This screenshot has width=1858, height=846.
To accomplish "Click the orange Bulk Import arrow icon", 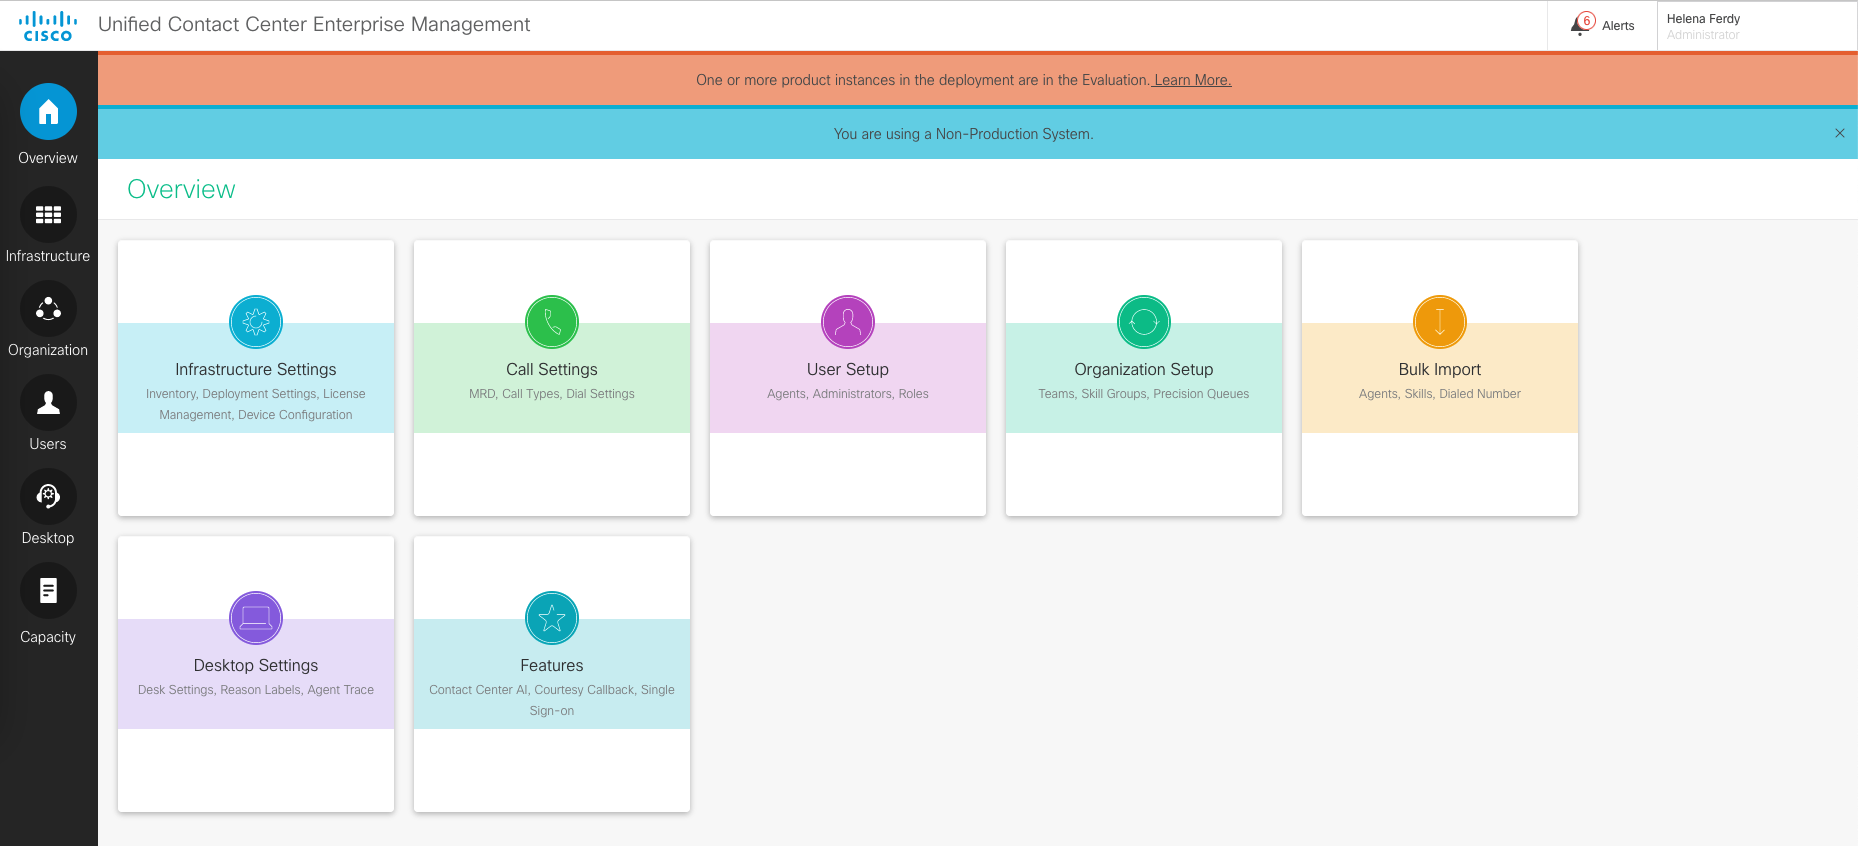I will point(1440,322).
